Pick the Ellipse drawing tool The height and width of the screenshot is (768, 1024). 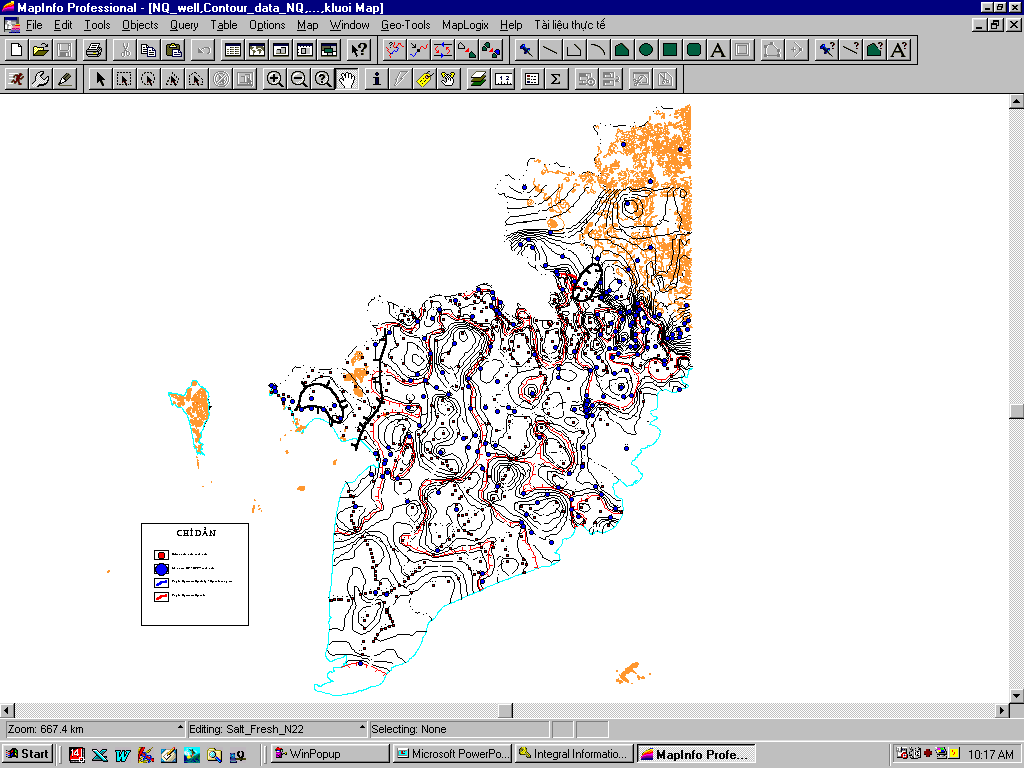point(646,49)
